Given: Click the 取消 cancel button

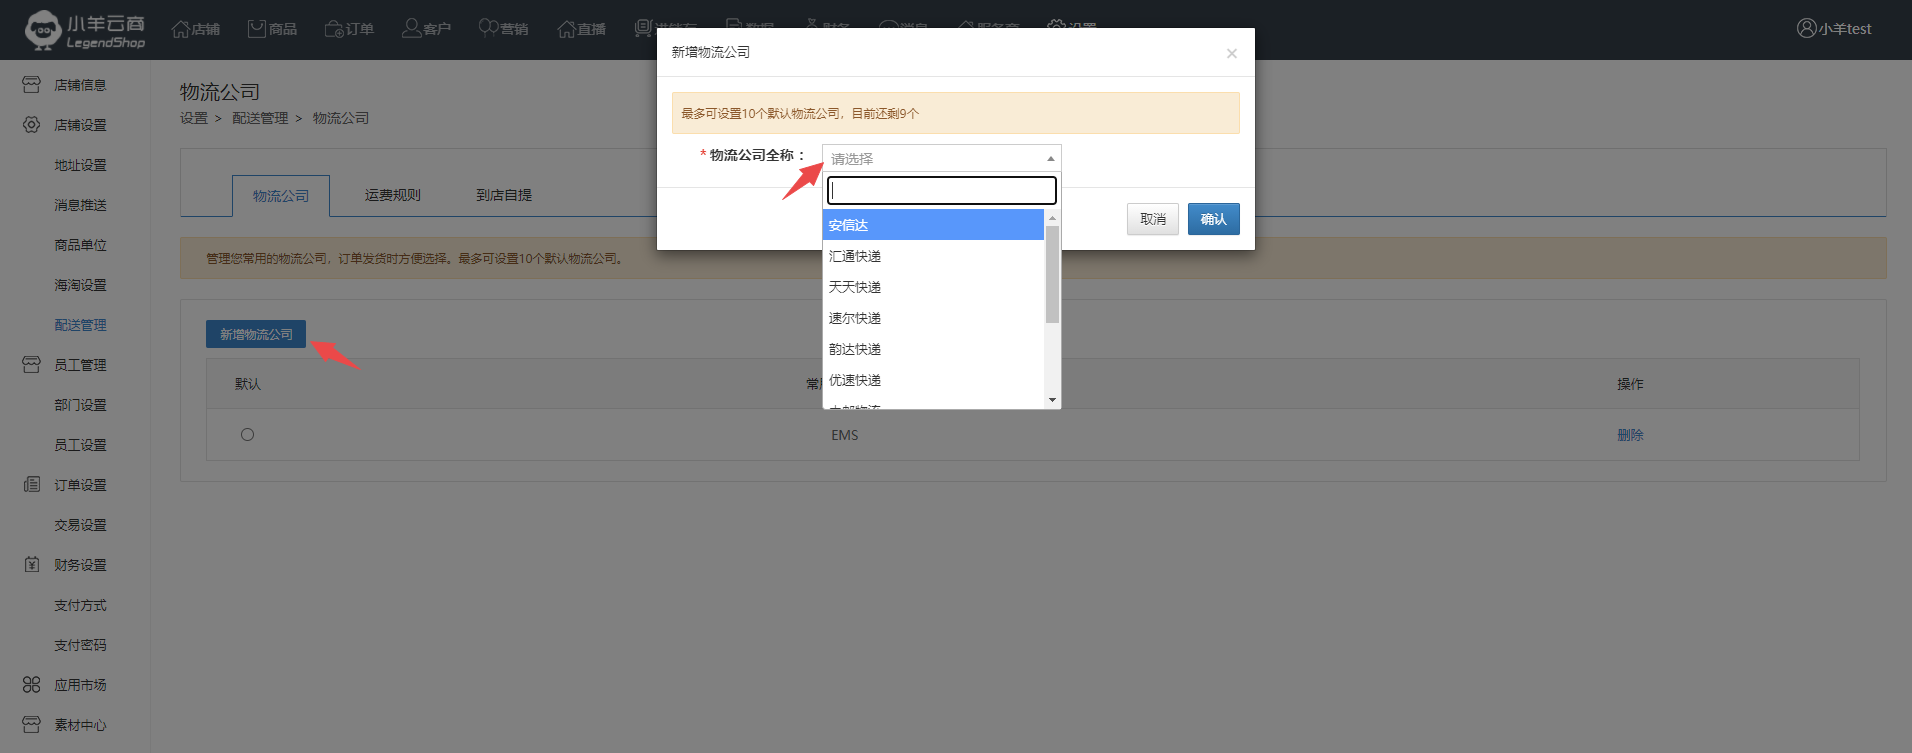Looking at the screenshot, I should click(1152, 219).
